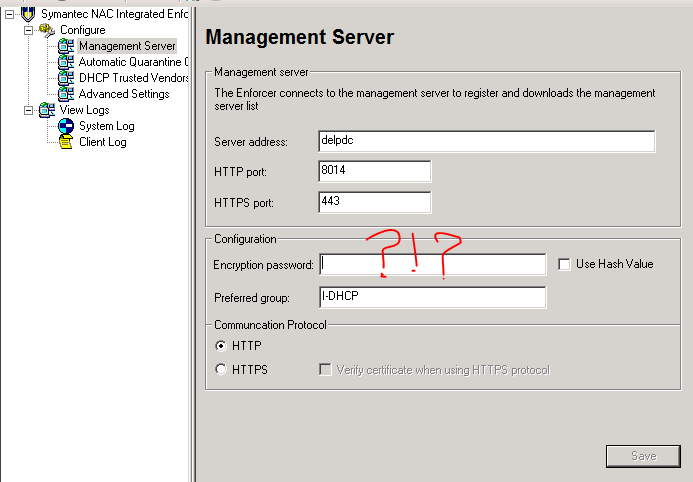Screen dimensions: 693x482
Task: Open DHCP Trusted Vendors item
Action: [133, 78]
